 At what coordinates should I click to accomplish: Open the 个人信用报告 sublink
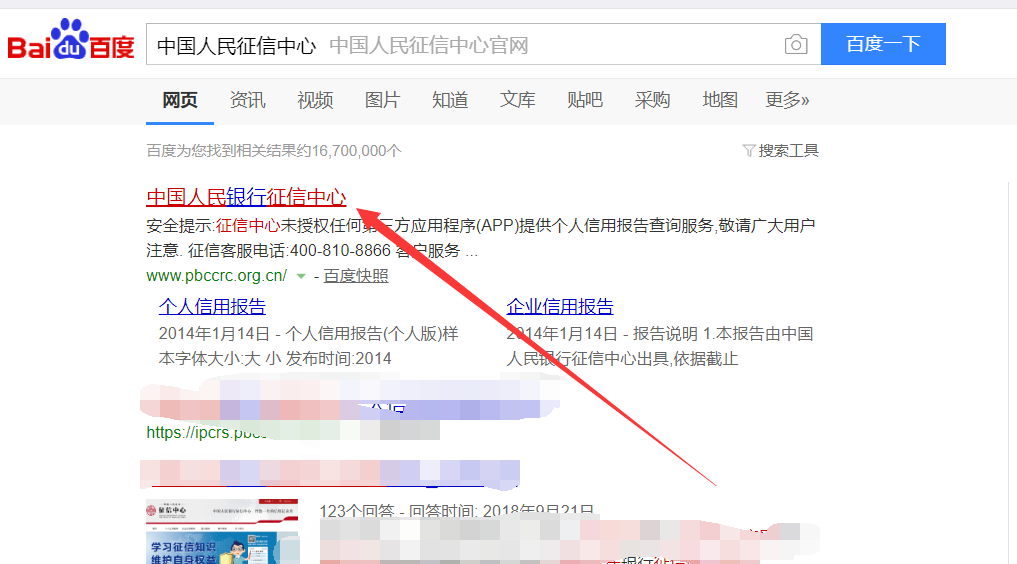tap(212, 307)
